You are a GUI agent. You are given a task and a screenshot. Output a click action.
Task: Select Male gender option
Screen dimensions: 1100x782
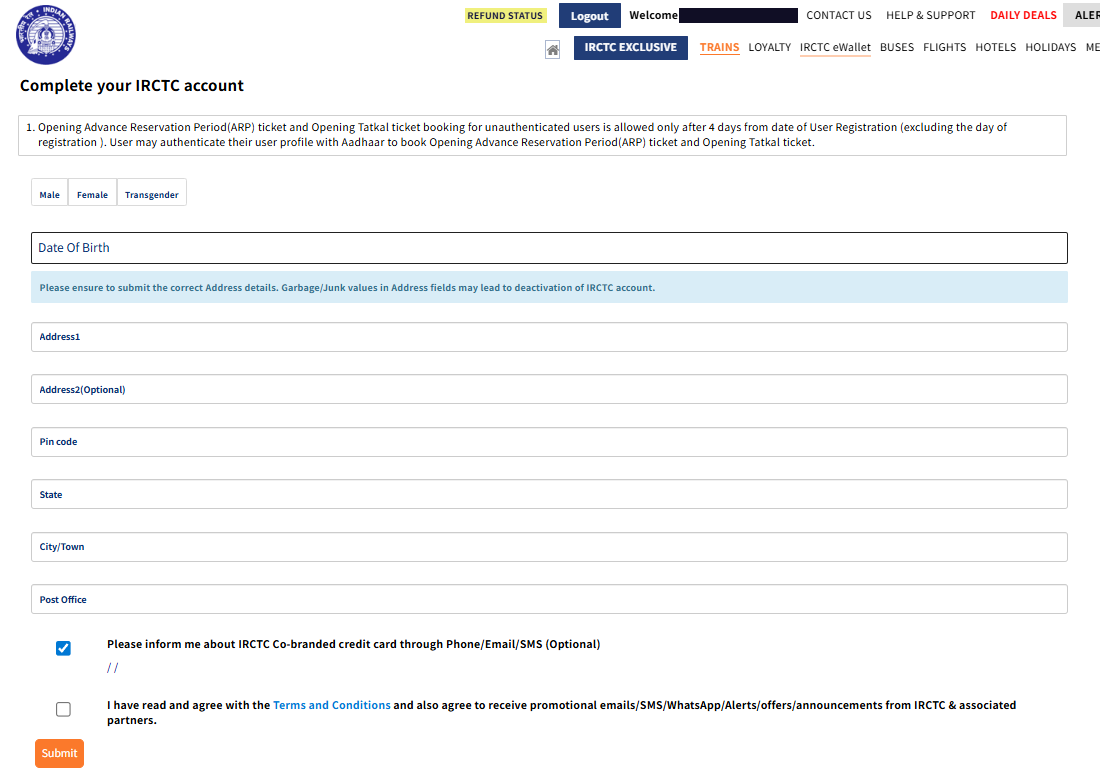[x=49, y=194]
